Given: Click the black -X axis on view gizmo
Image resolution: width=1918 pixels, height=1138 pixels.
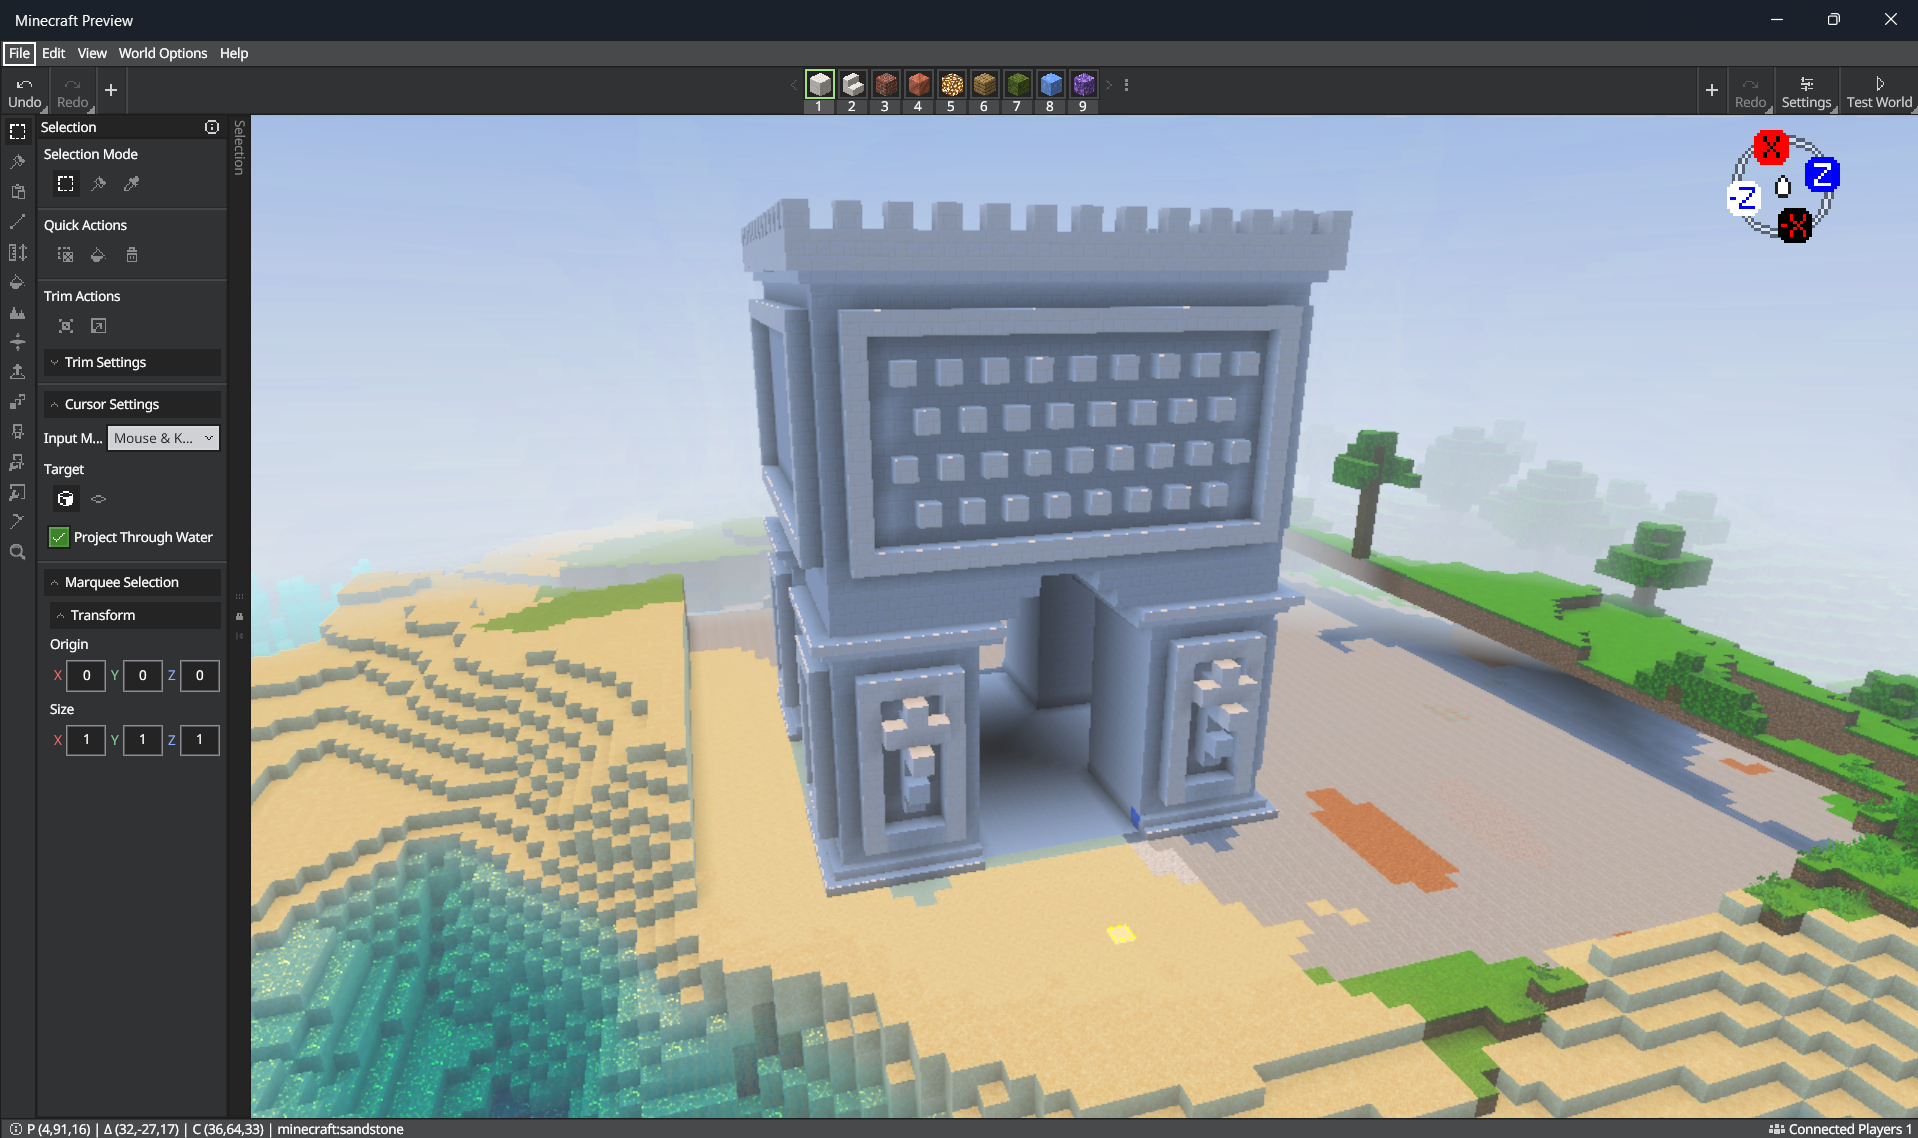Looking at the screenshot, I should coord(1795,225).
